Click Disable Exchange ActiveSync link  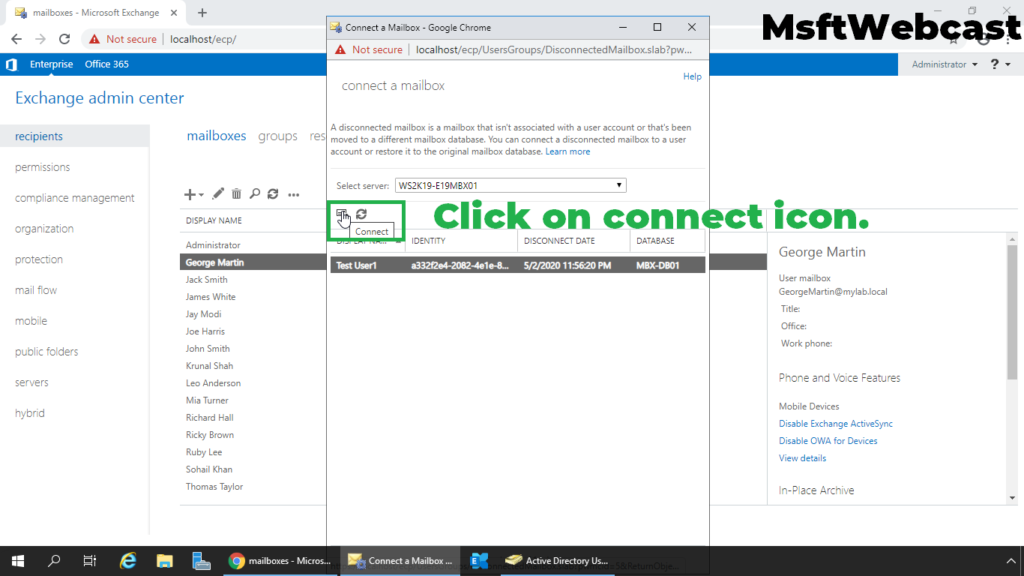pos(835,424)
